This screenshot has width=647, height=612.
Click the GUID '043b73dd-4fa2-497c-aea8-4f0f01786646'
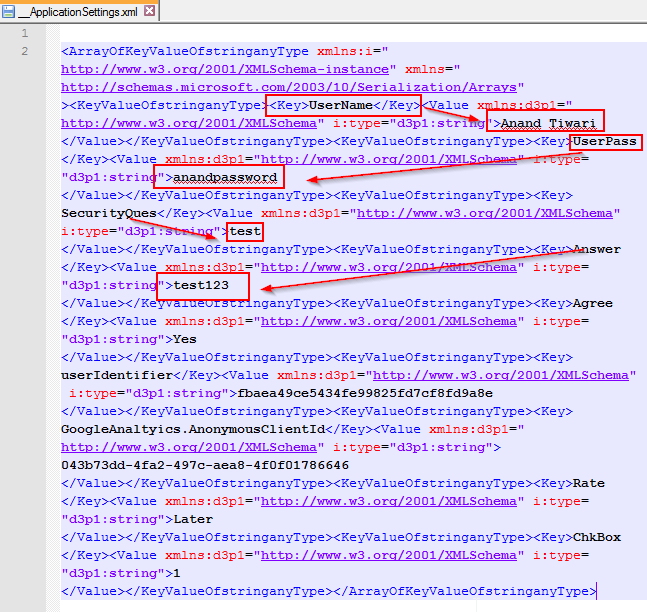(205, 465)
